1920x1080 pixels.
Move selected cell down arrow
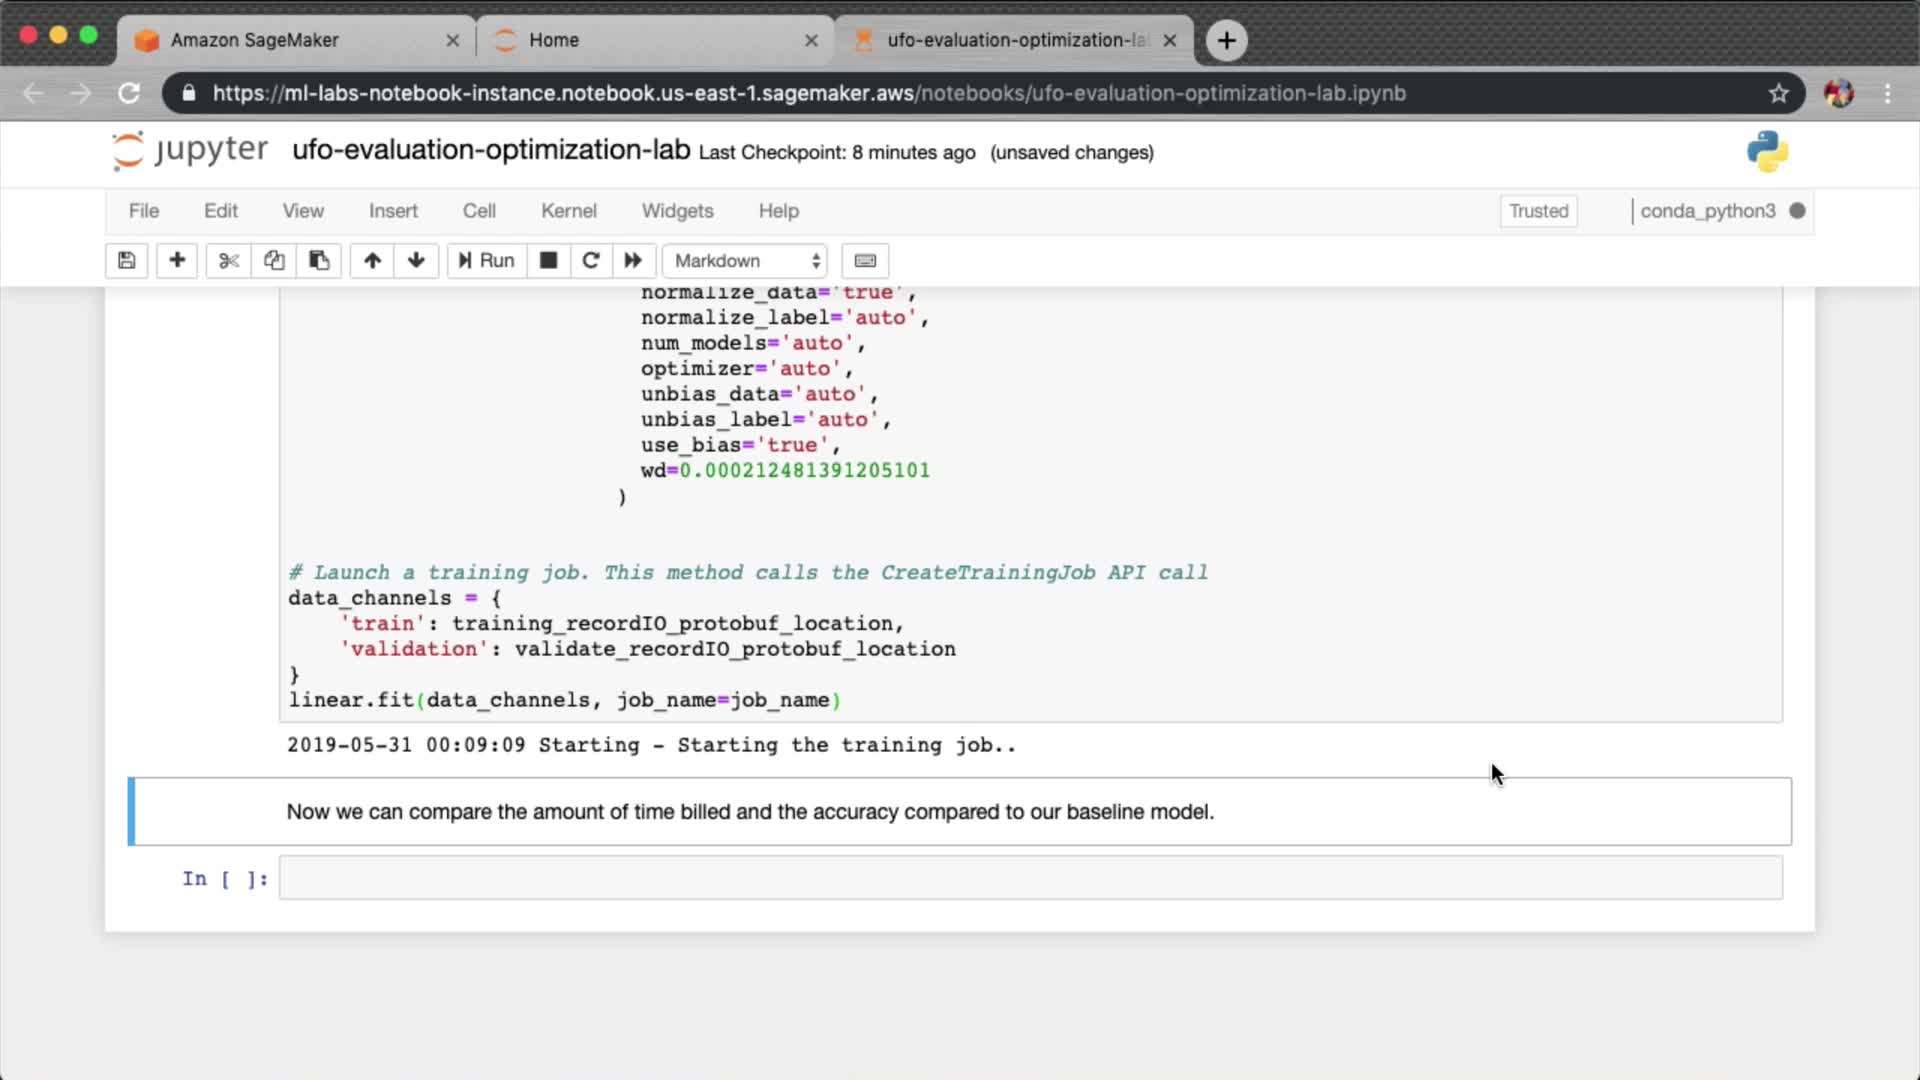click(x=416, y=261)
